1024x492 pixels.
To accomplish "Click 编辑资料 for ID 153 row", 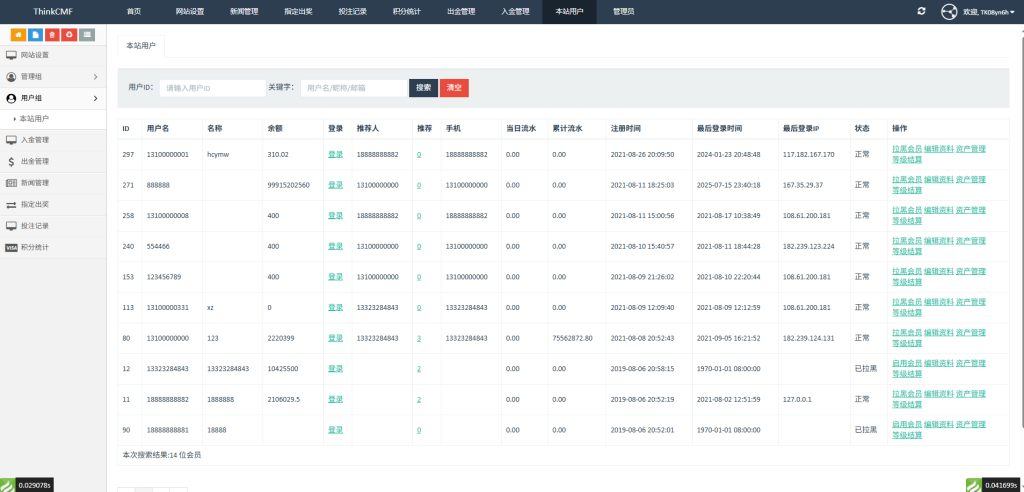I will (x=938, y=272).
